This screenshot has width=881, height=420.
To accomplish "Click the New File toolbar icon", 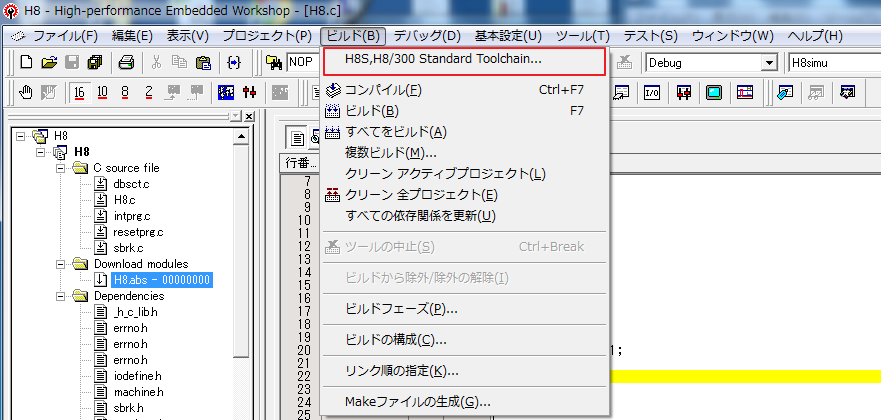I will (x=27, y=62).
